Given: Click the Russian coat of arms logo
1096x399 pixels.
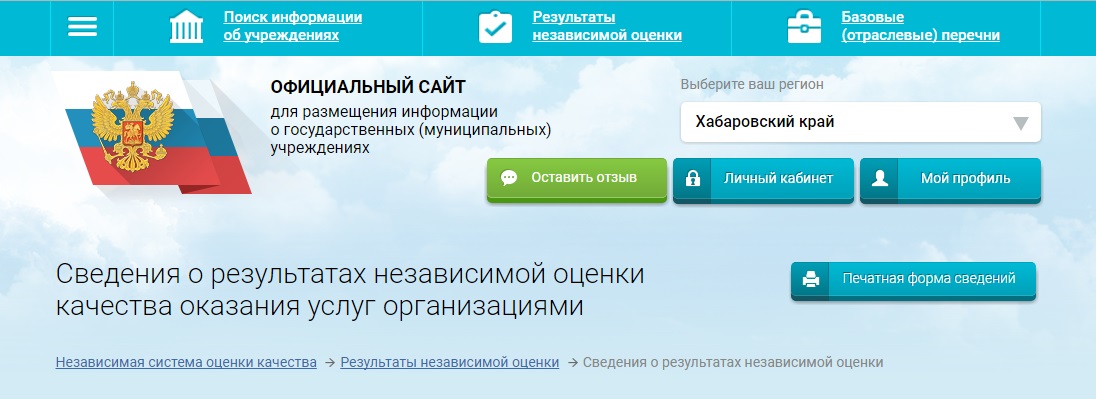Looking at the screenshot, I should point(132,126).
